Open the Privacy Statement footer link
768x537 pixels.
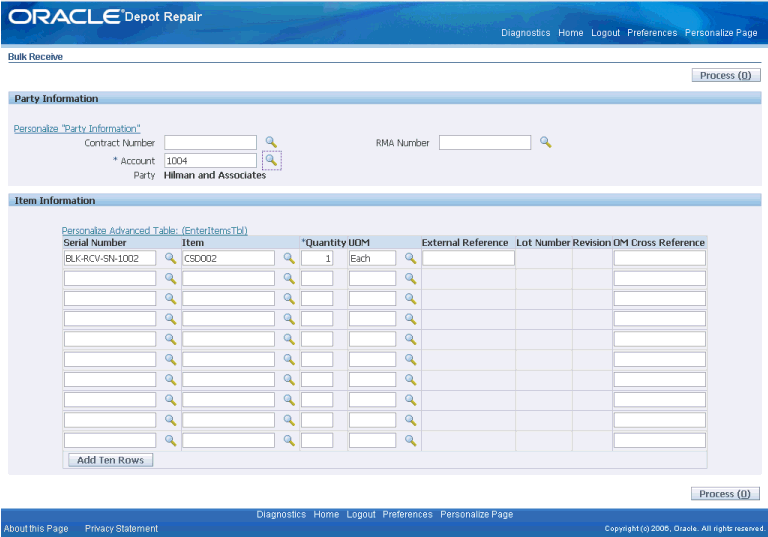[x=121, y=528]
